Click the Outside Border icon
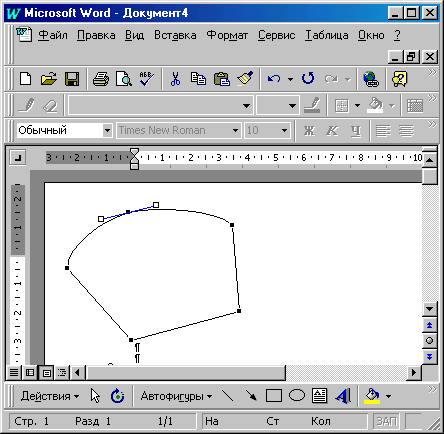444x434 pixels. pyautogui.click(x=342, y=106)
